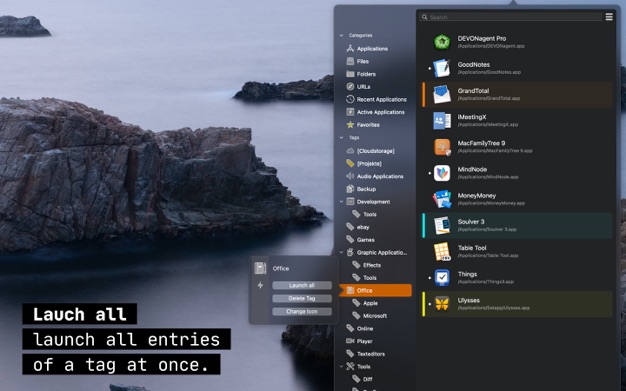The height and width of the screenshot is (391, 626).
Task: Open the hamburger menu icon
Action: click(x=609, y=17)
